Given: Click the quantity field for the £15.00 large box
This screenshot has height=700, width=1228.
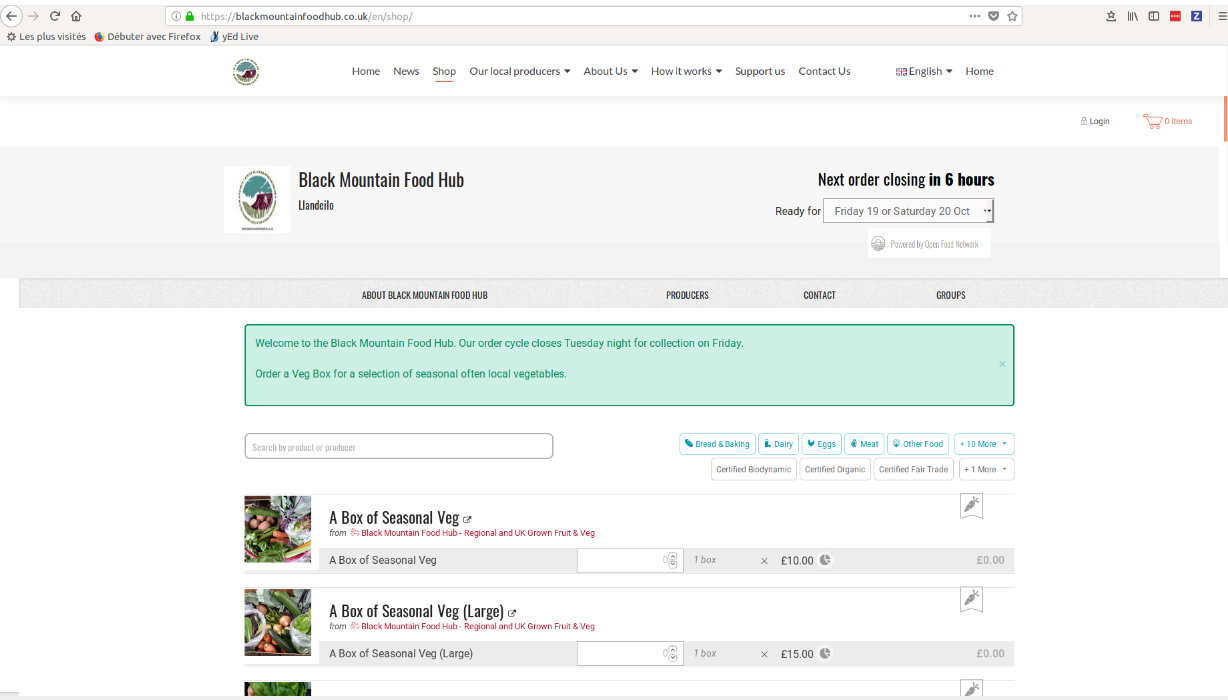Looking at the screenshot, I should coord(630,653).
